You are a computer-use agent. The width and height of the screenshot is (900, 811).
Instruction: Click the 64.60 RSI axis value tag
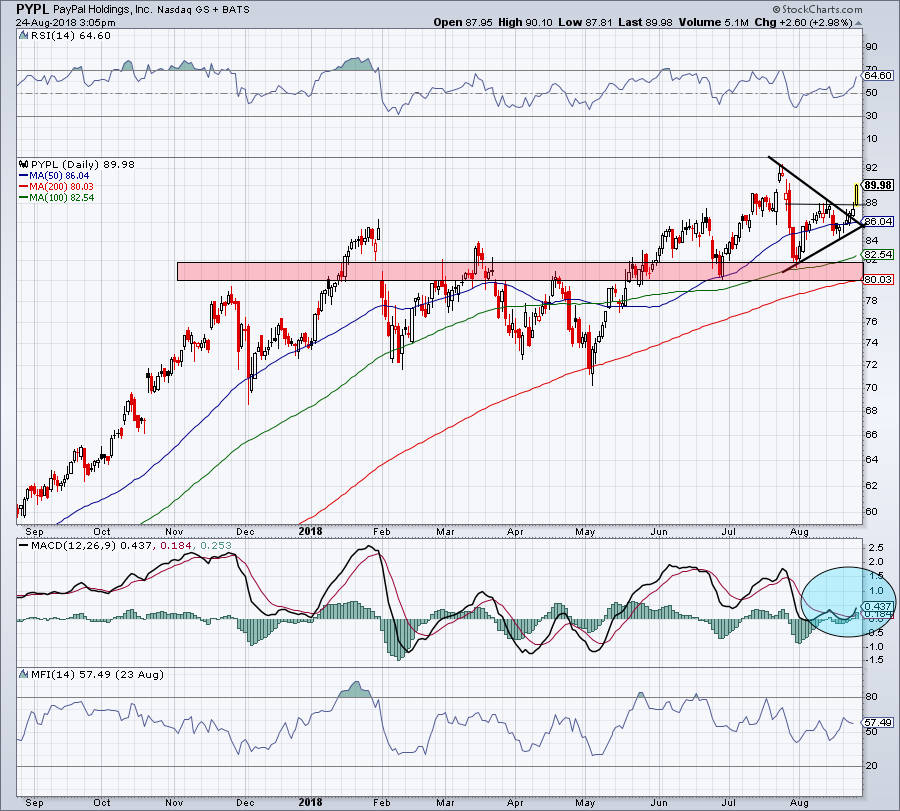tap(878, 75)
